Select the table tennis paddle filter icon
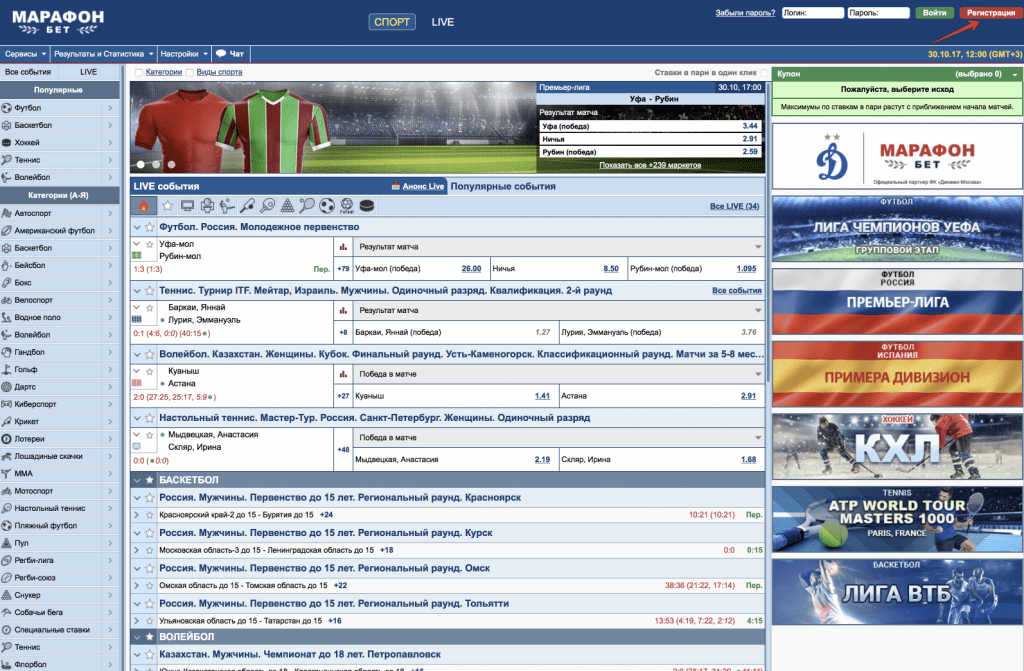 tap(267, 205)
